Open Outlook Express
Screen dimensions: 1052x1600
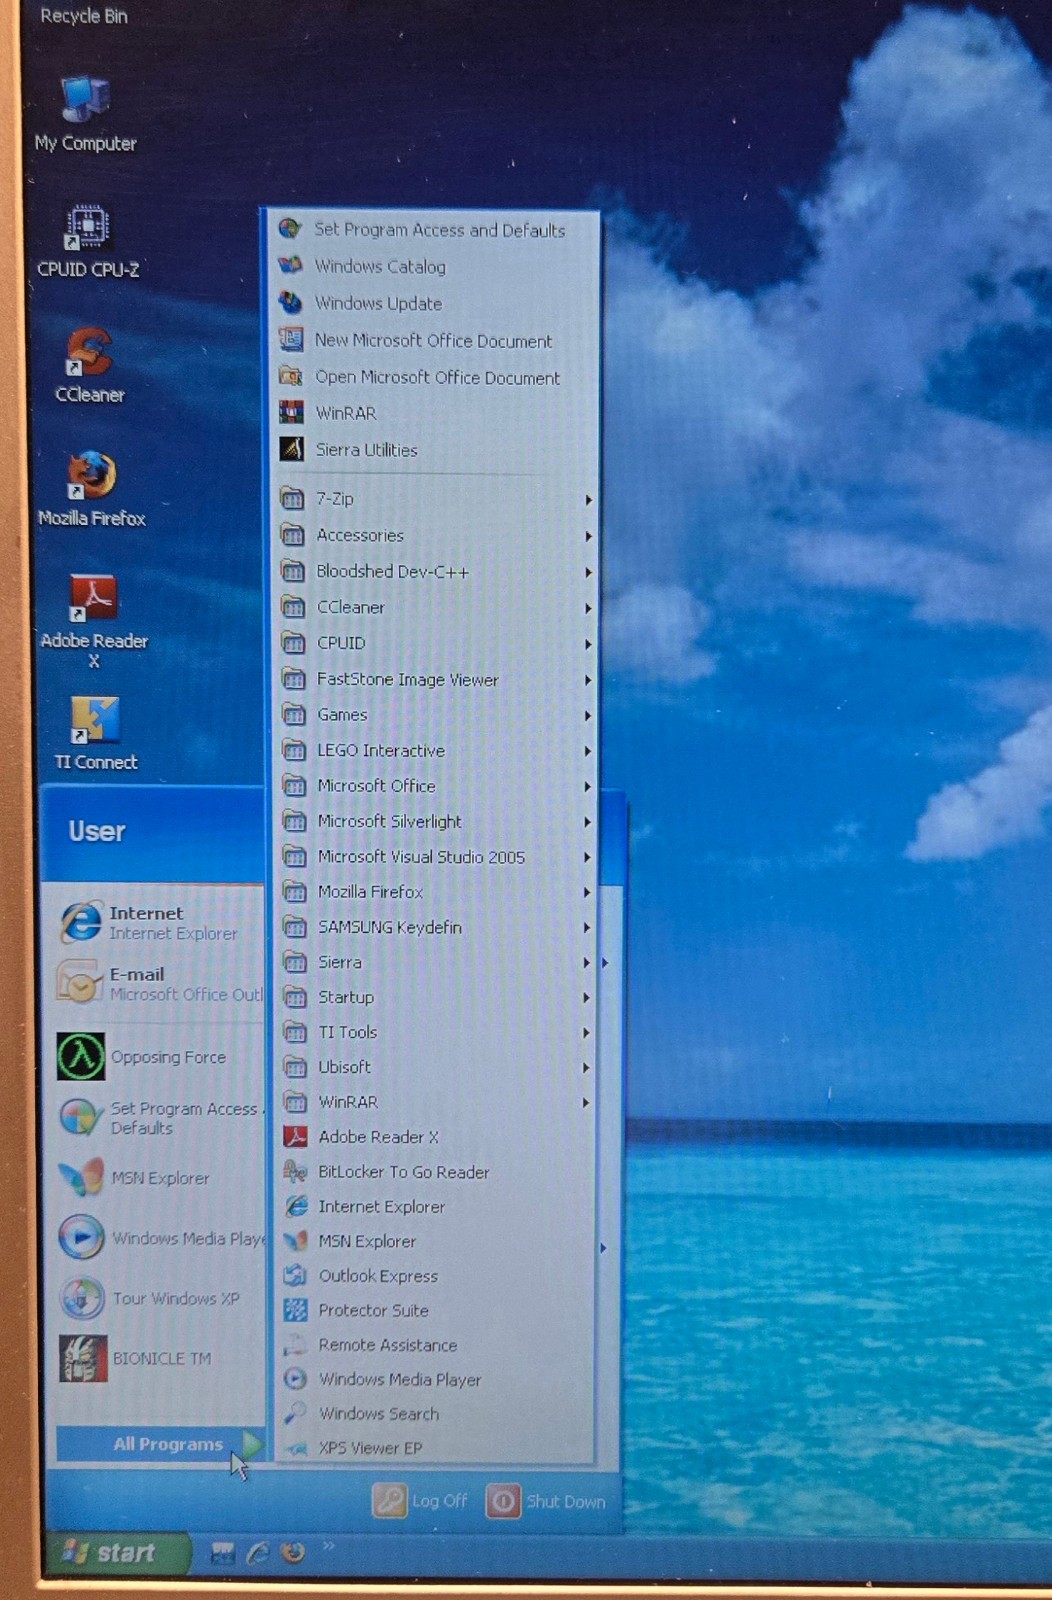[436, 1276]
